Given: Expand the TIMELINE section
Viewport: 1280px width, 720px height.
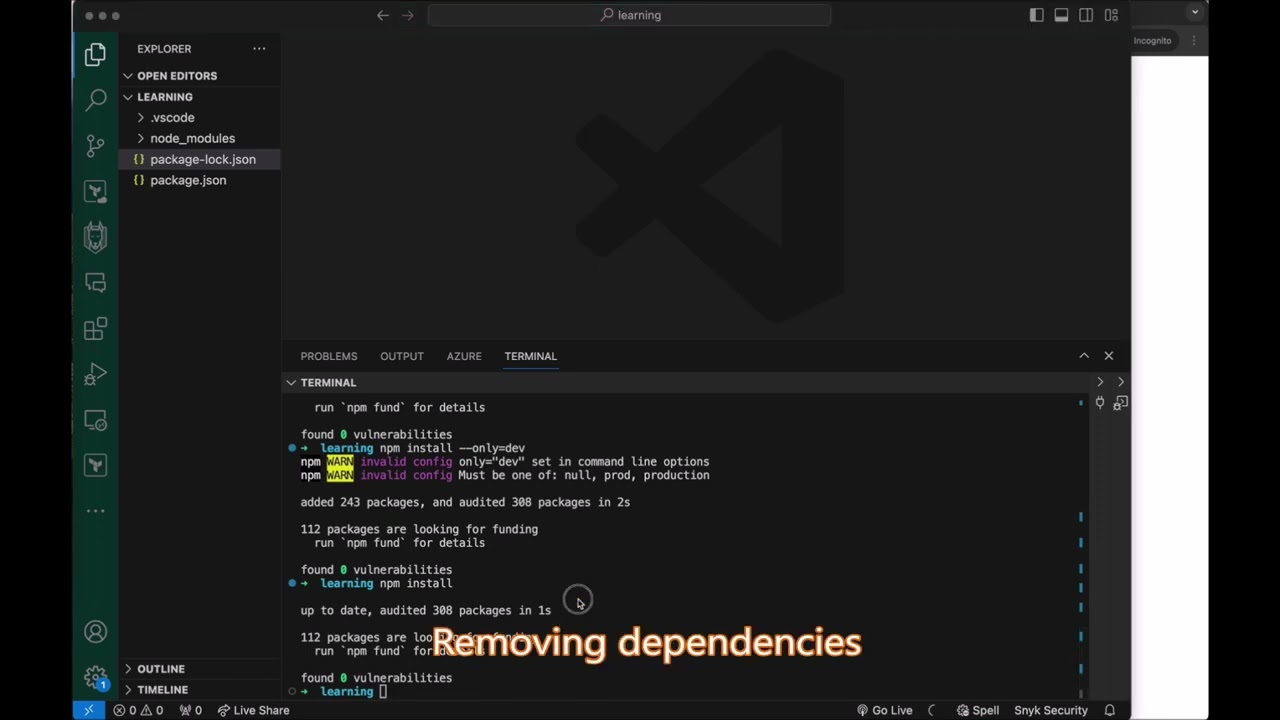Looking at the screenshot, I should (162, 690).
